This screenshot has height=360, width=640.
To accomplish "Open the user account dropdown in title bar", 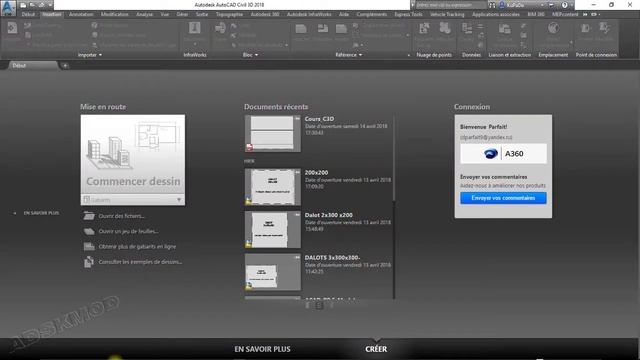I will (x=542, y=5).
